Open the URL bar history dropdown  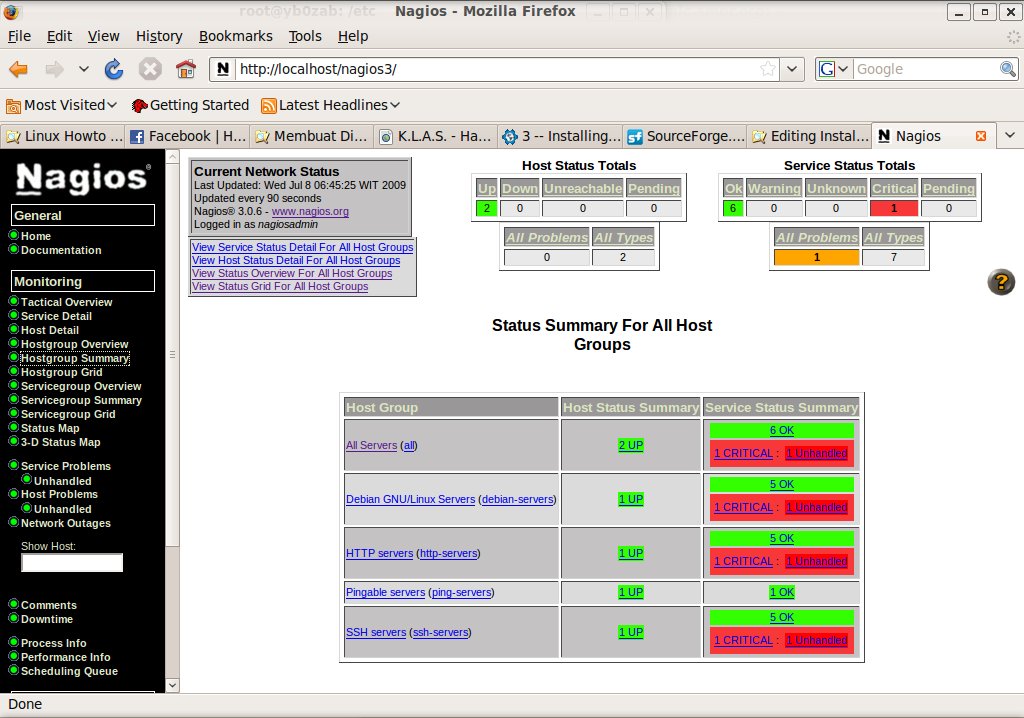tap(792, 69)
